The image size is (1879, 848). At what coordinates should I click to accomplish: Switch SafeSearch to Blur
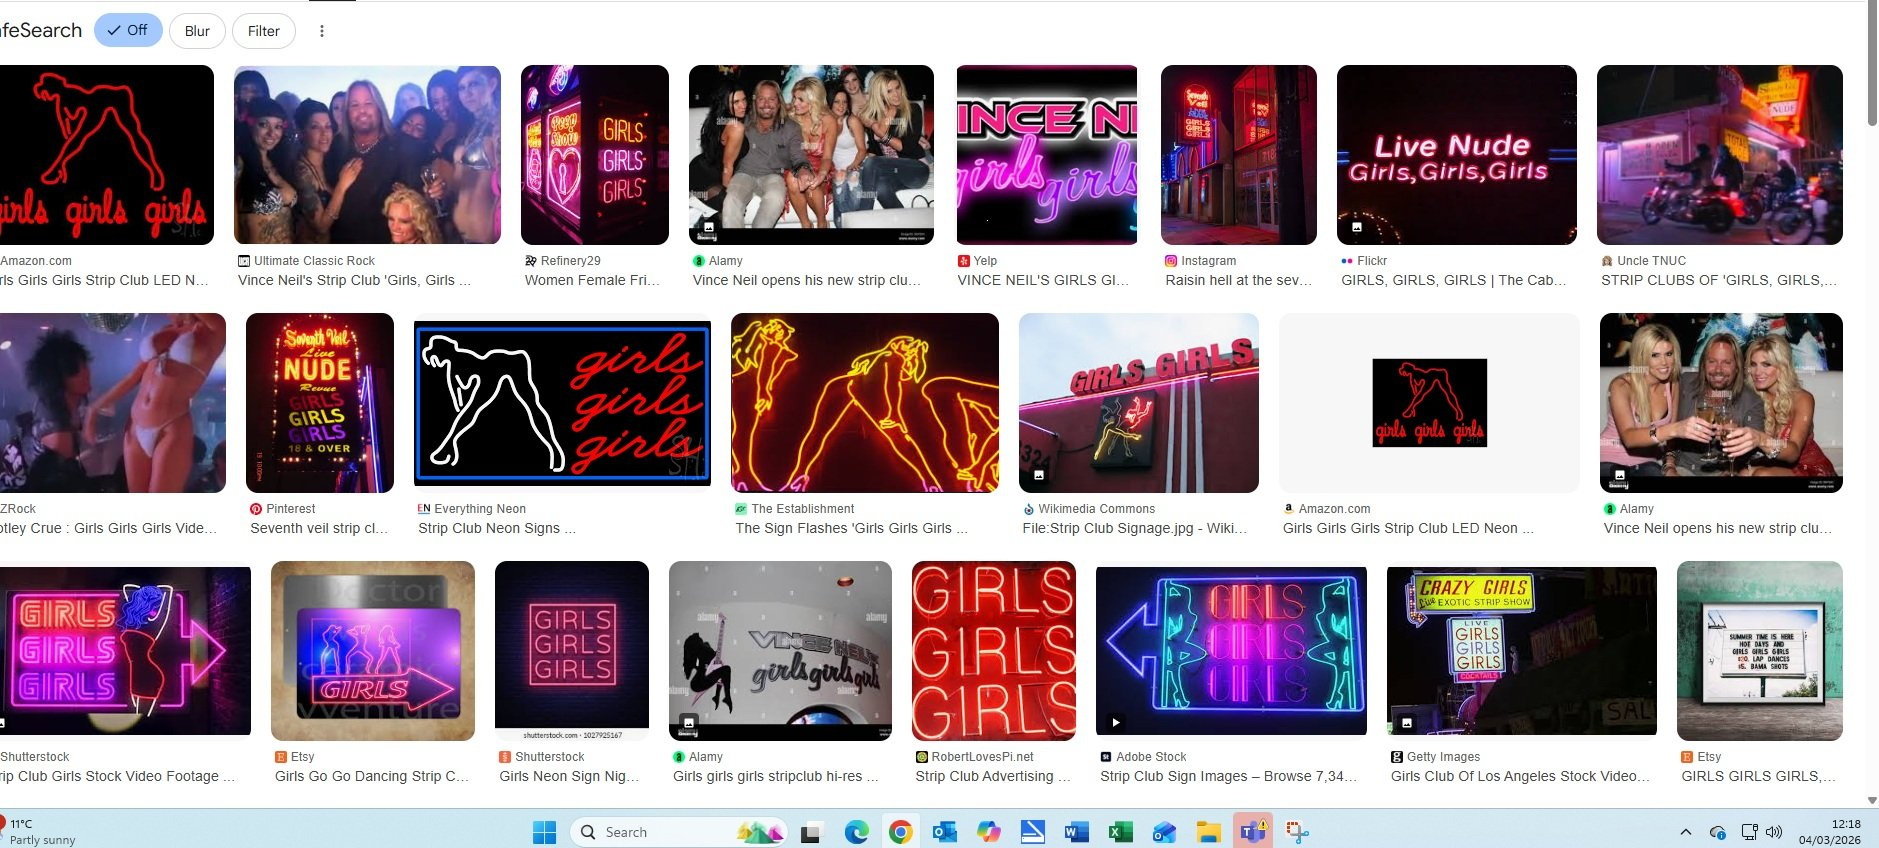point(197,31)
